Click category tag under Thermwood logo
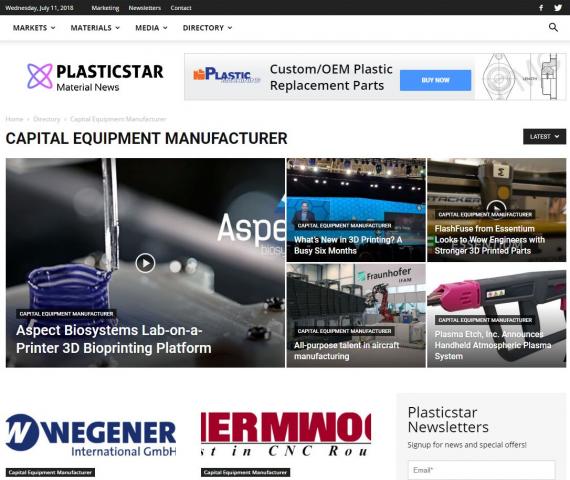The height and width of the screenshot is (480, 570). pos(245,472)
